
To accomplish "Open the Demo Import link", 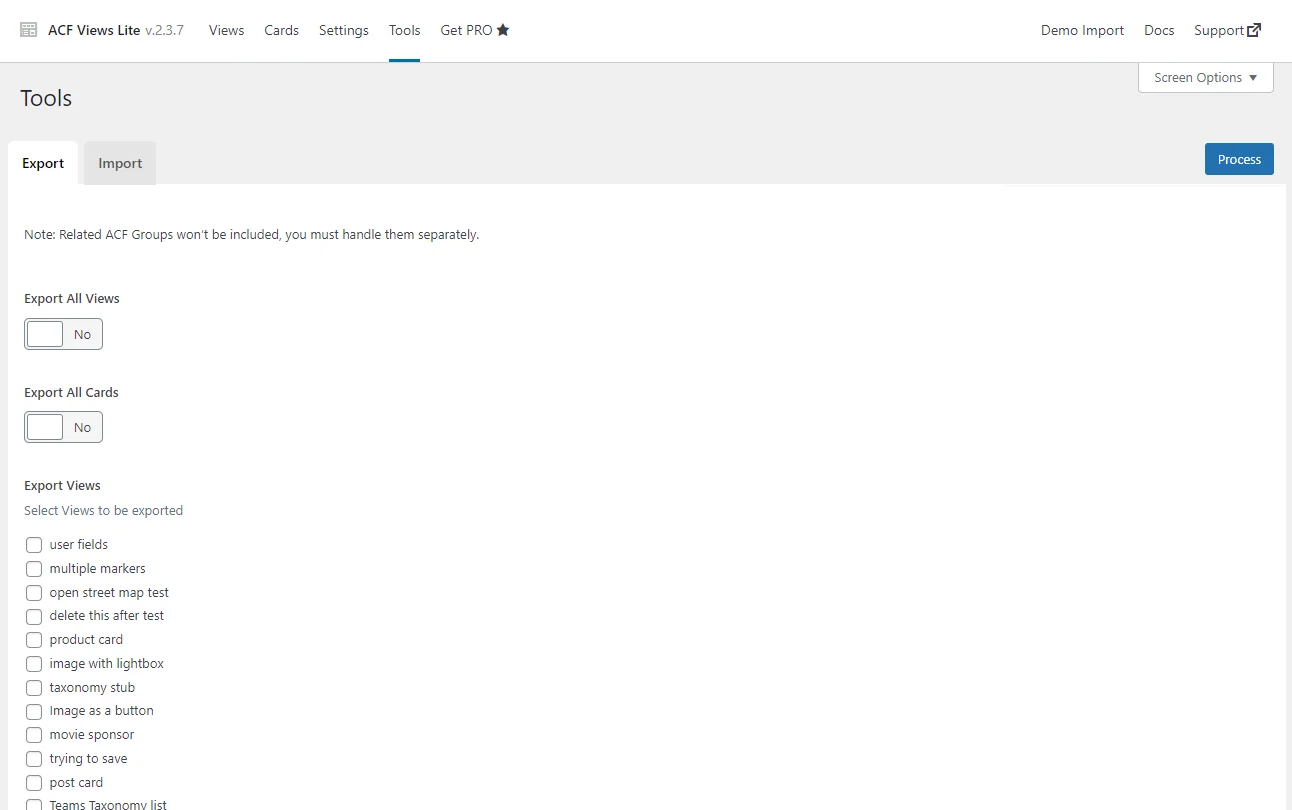I will point(1082,30).
